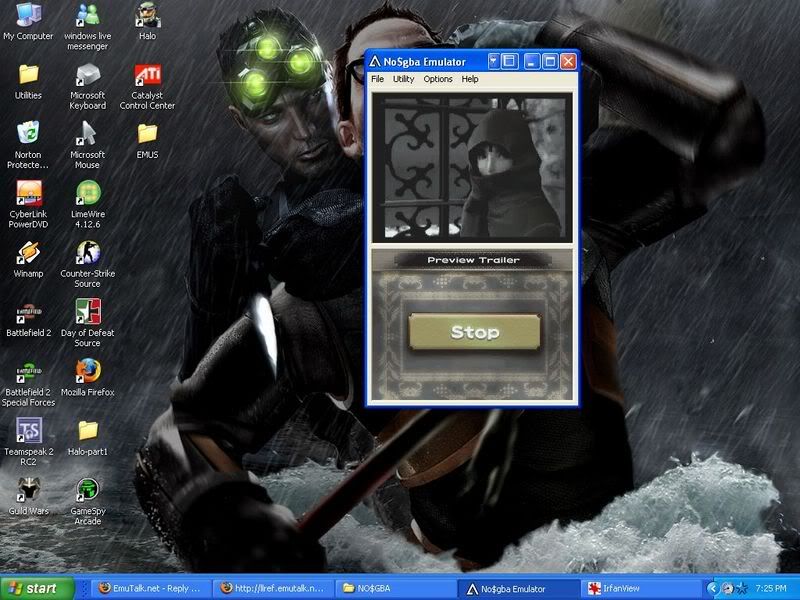
Task: Minimize the No$gba Emulator window
Action: (532, 62)
